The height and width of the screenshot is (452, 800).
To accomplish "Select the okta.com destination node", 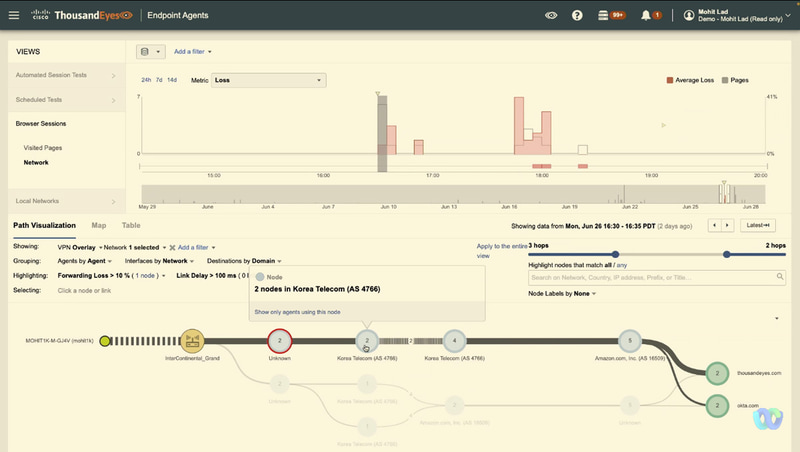I will coord(717,406).
